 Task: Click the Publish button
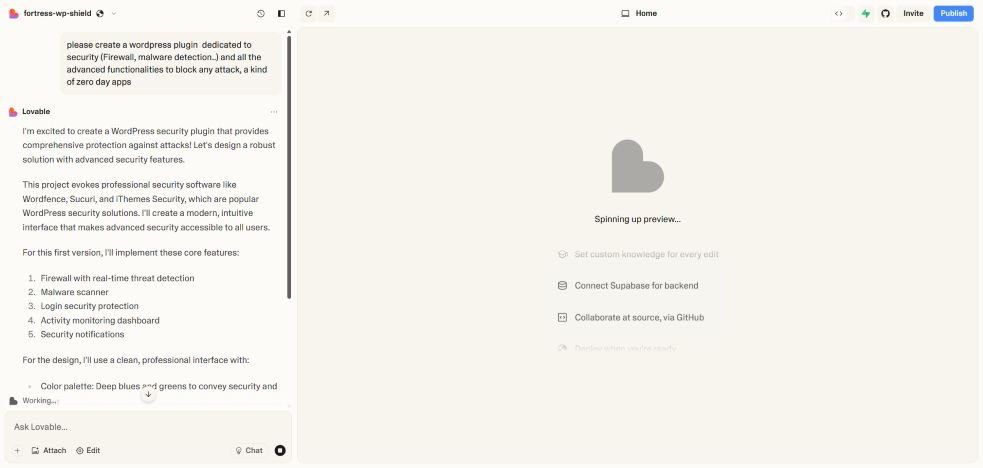(x=954, y=13)
